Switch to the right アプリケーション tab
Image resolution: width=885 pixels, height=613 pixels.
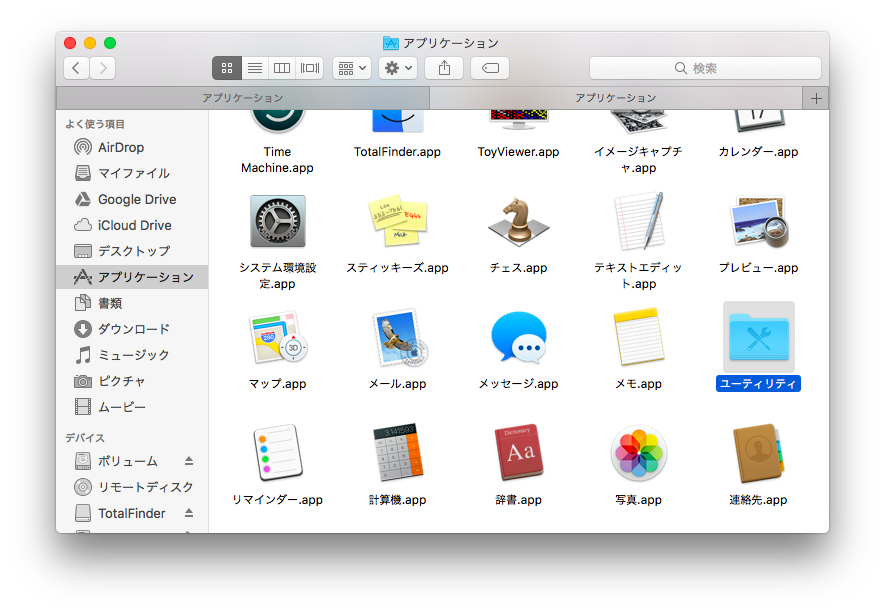coord(616,98)
